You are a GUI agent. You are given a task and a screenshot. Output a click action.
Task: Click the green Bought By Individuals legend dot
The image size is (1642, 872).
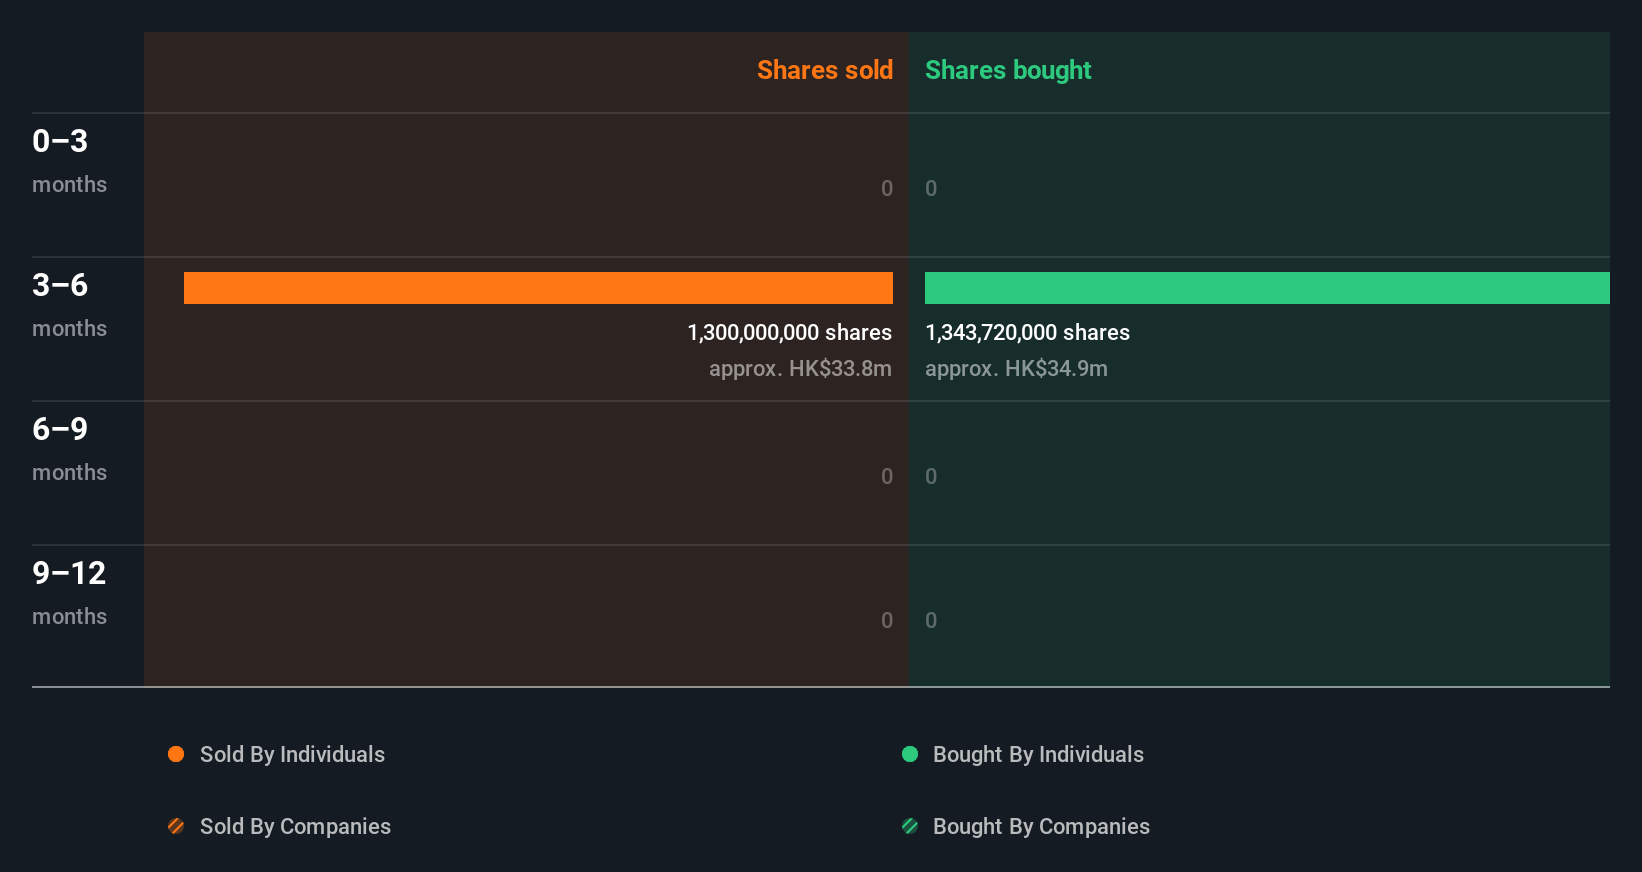(910, 754)
